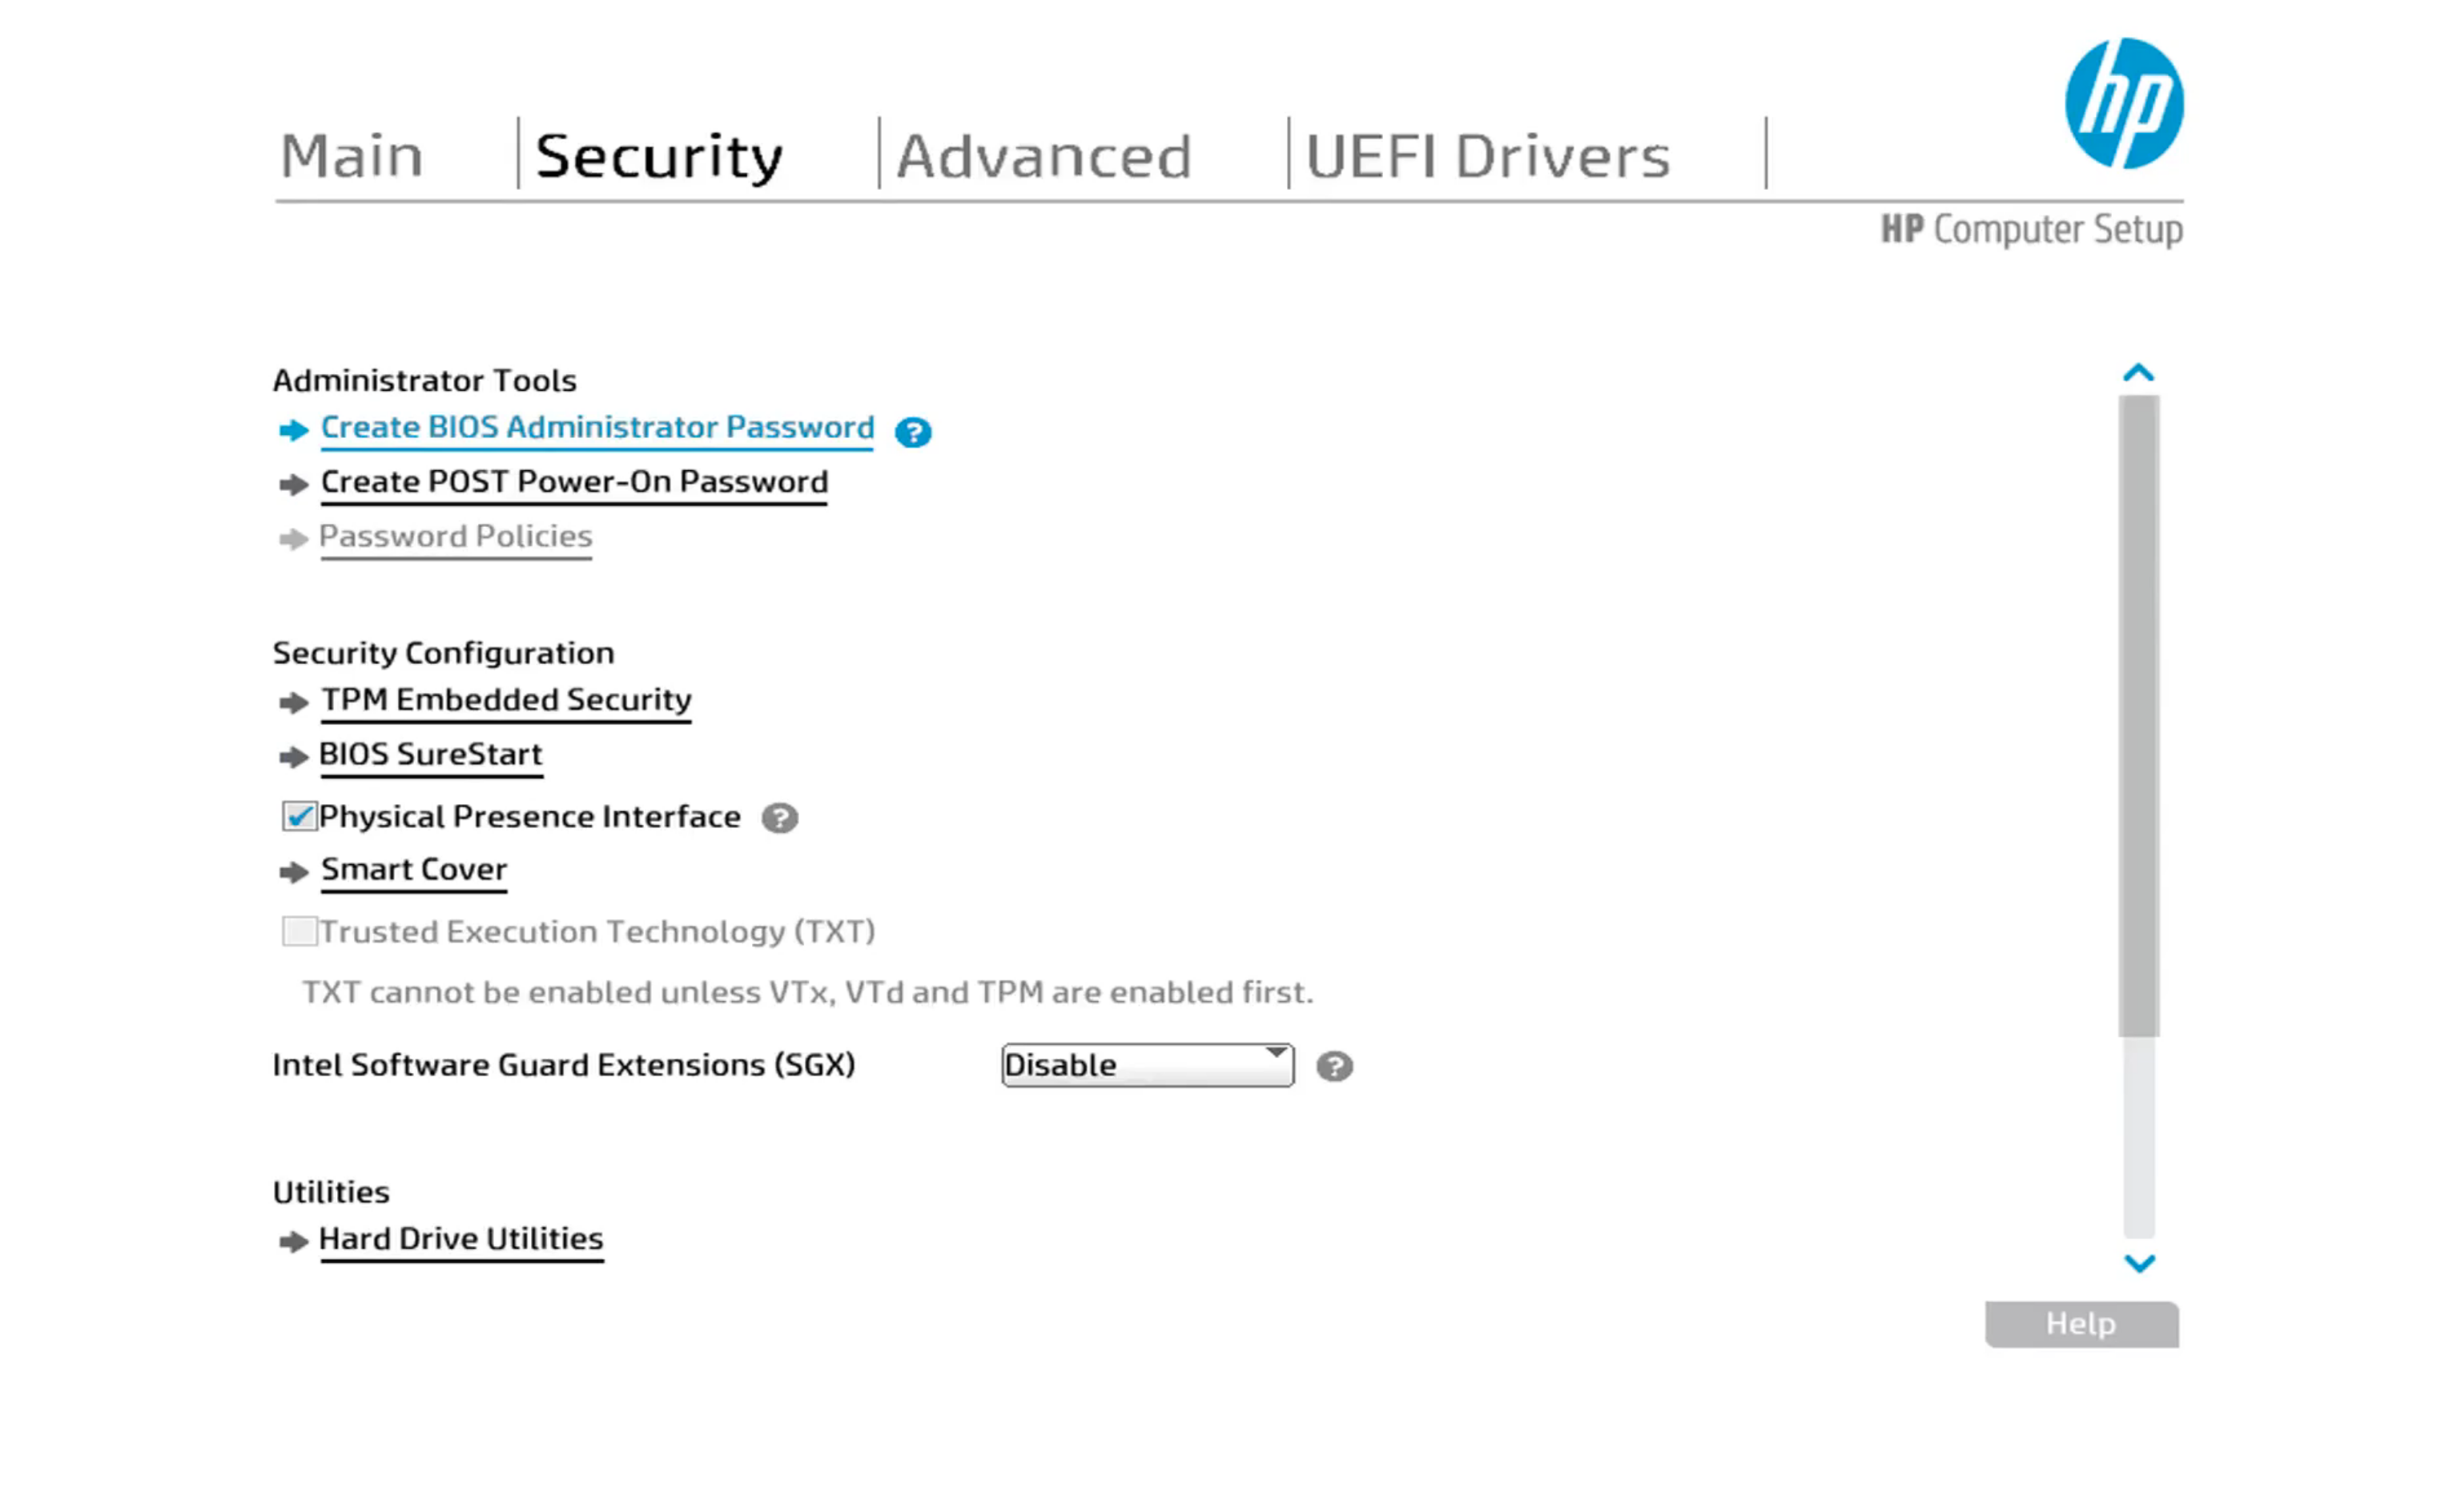Click the vertical scrollbar thumb
Viewport: 2457px width, 1512px height.
click(2138, 716)
